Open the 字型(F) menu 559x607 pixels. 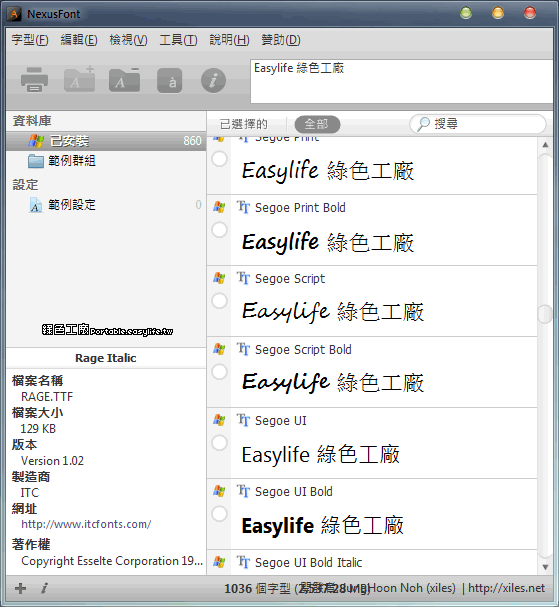(30, 40)
